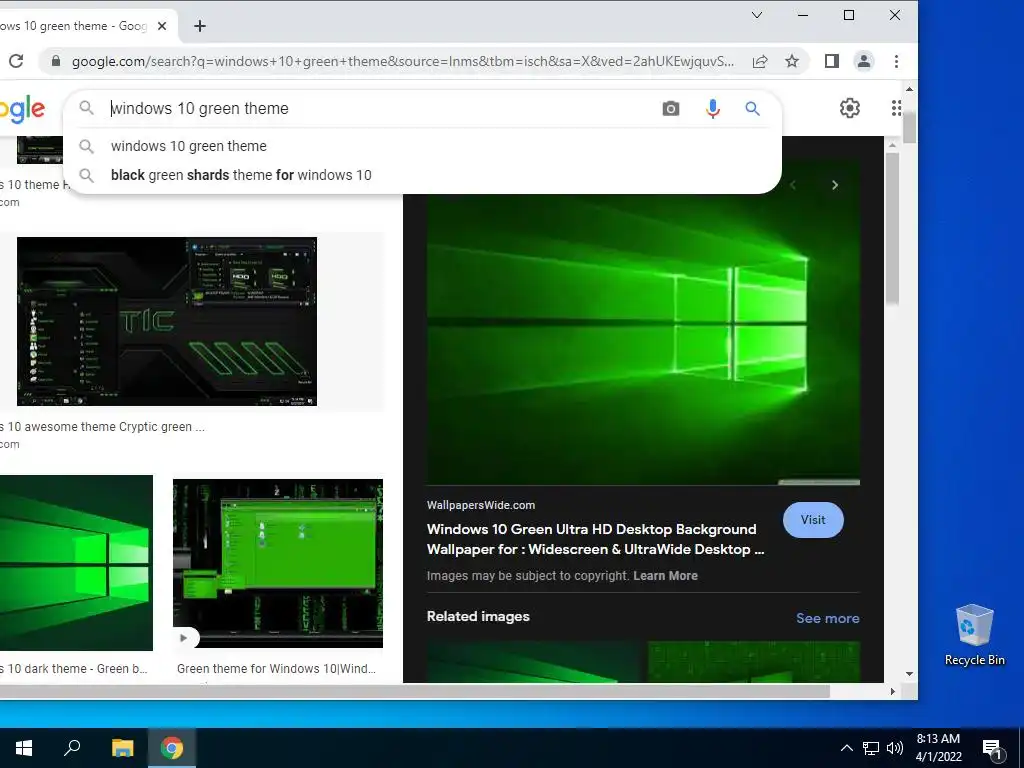Visit the WallpapersWide page
The height and width of the screenshot is (768, 1024).
tap(813, 520)
